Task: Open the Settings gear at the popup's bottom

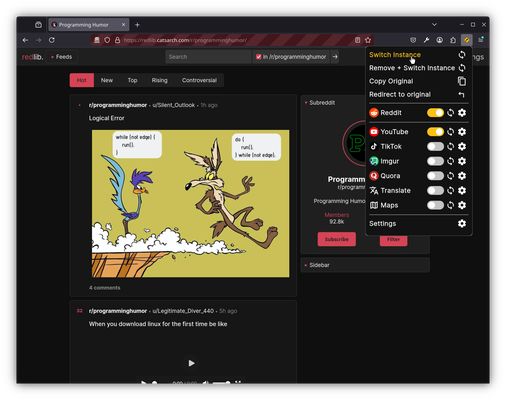Action: 462,223
